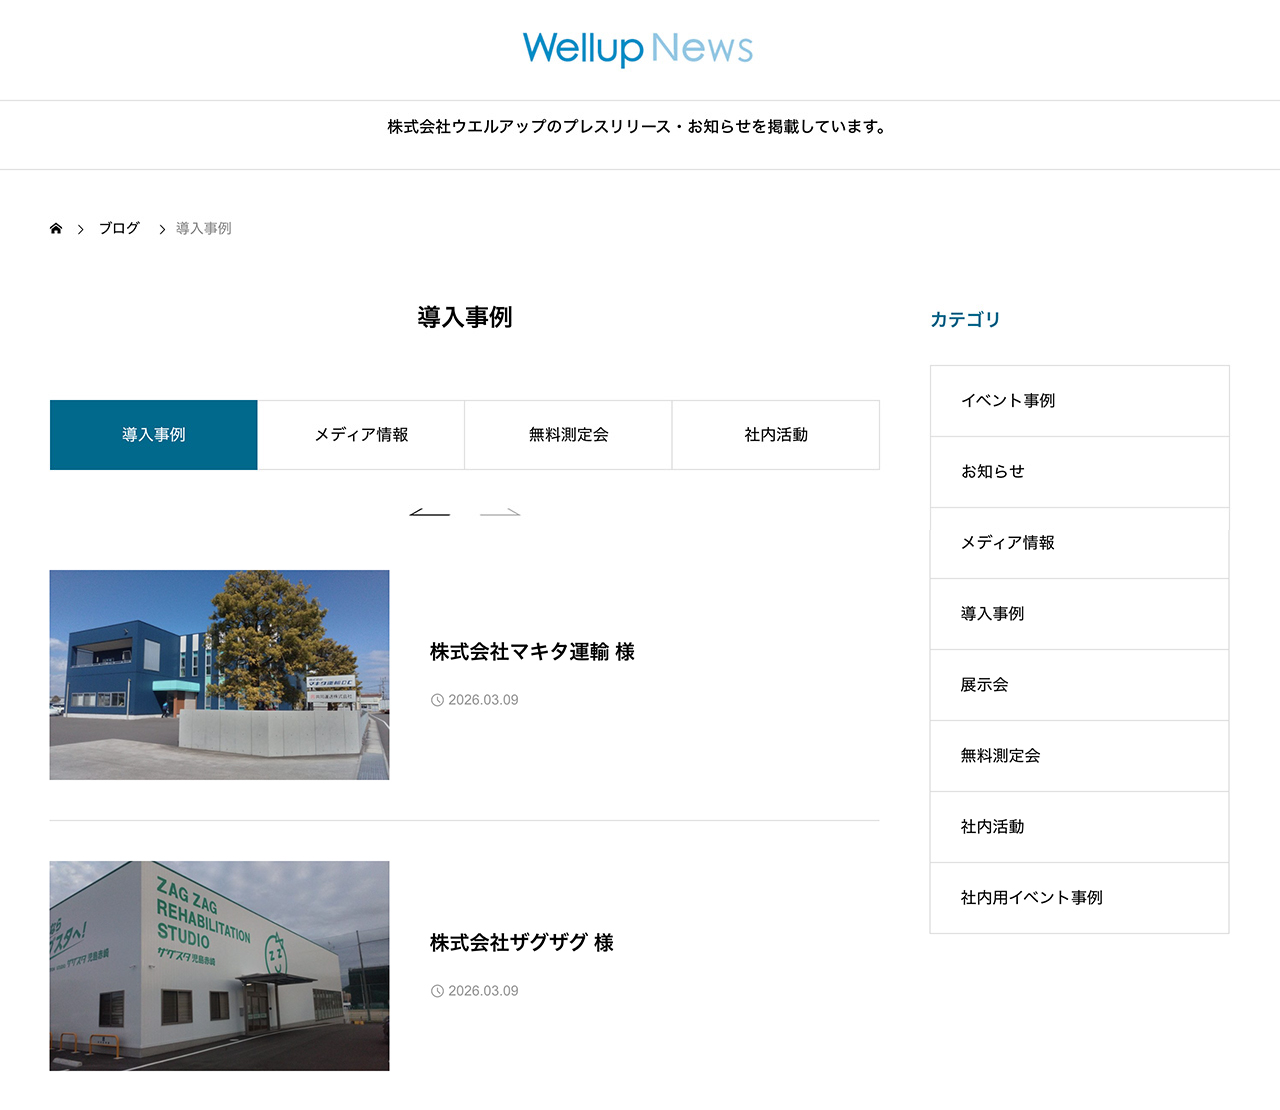Click the ブログ breadcrumb link
Screen dimensions: 1280x1110
click(119, 228)
